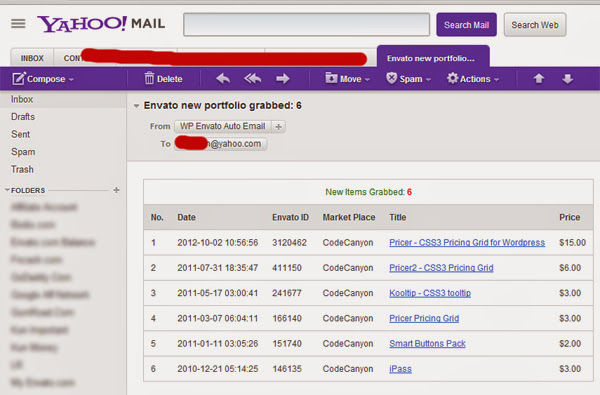Reply all using the double arrow icon
Image resolution: width=600 pixels, height=395 pixels.
[x=253, y=79]
